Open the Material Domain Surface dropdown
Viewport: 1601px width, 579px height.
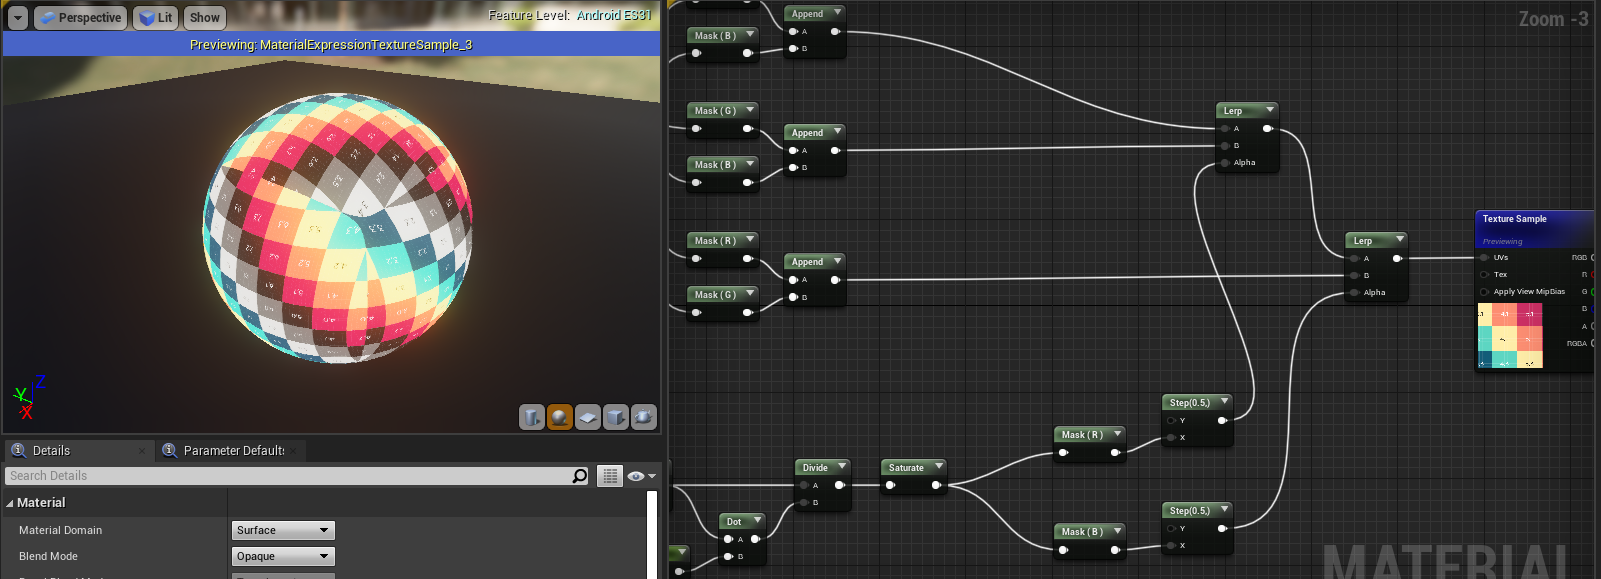(x=283, y=531)
